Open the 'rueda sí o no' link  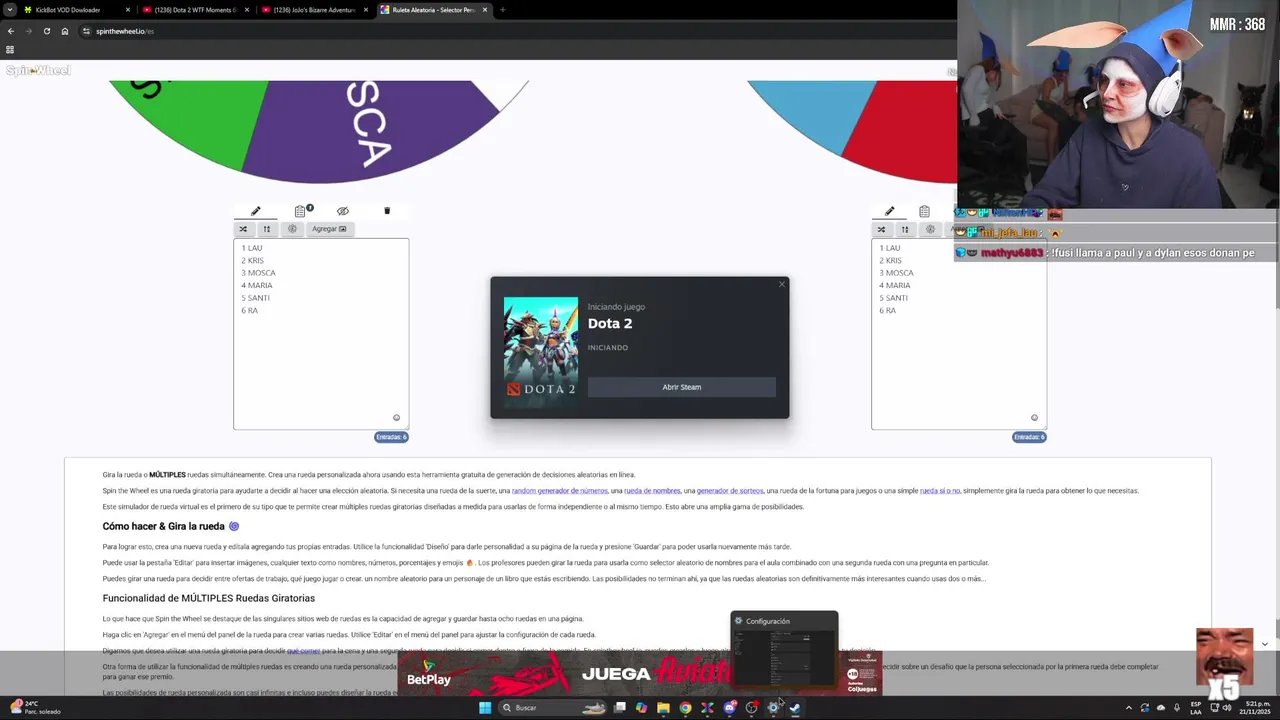click(940, 491)
